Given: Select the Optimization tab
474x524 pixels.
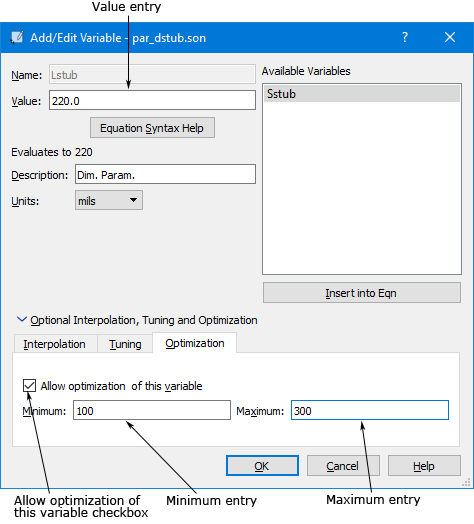Looking at the screenshot, I should tap(195, 343).
